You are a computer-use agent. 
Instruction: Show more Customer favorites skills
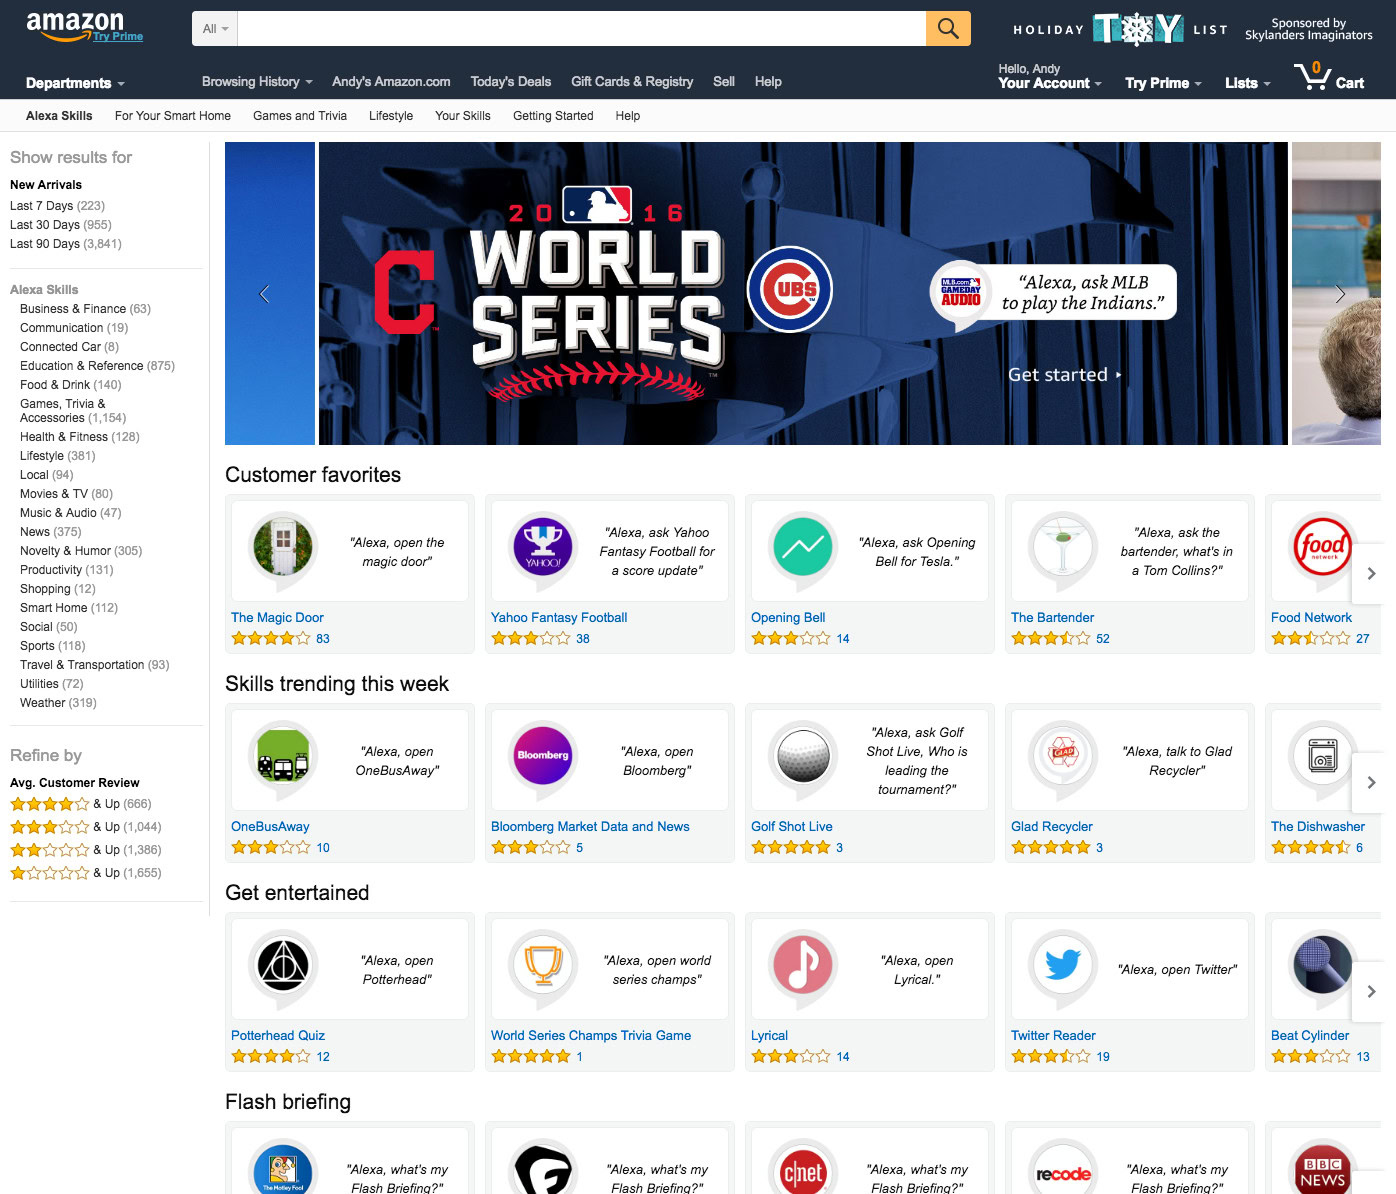point(1371,573)
